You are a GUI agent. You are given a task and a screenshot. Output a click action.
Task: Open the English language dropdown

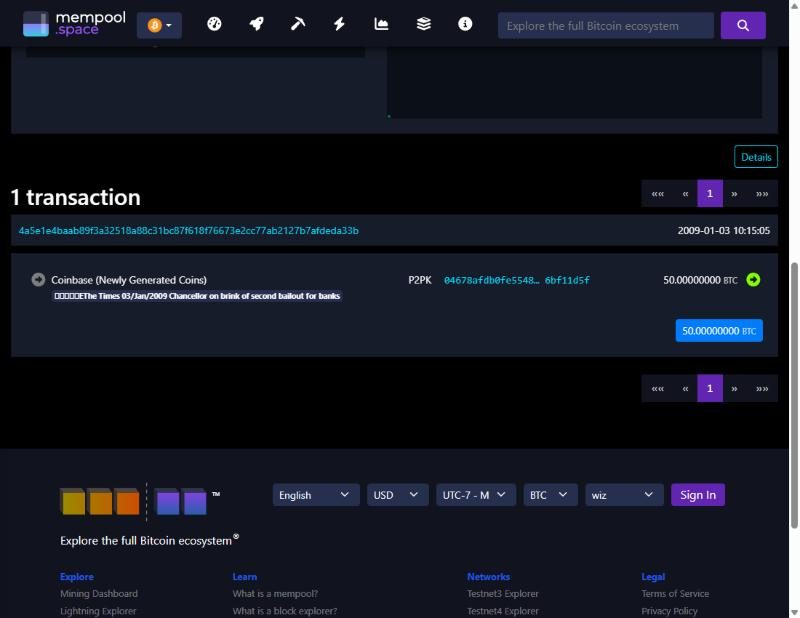[x=316, y=495]
